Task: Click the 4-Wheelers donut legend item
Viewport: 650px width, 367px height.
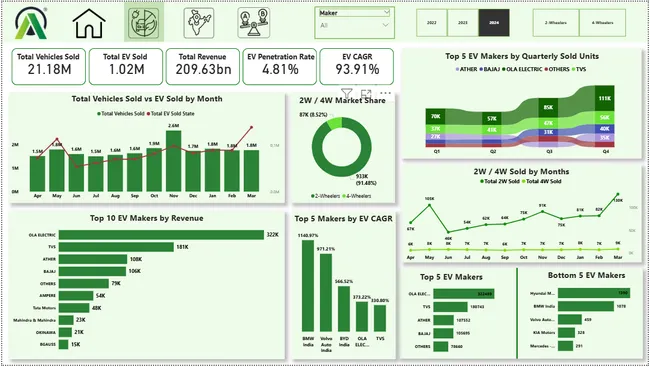Action: click(x=357, y=196)
